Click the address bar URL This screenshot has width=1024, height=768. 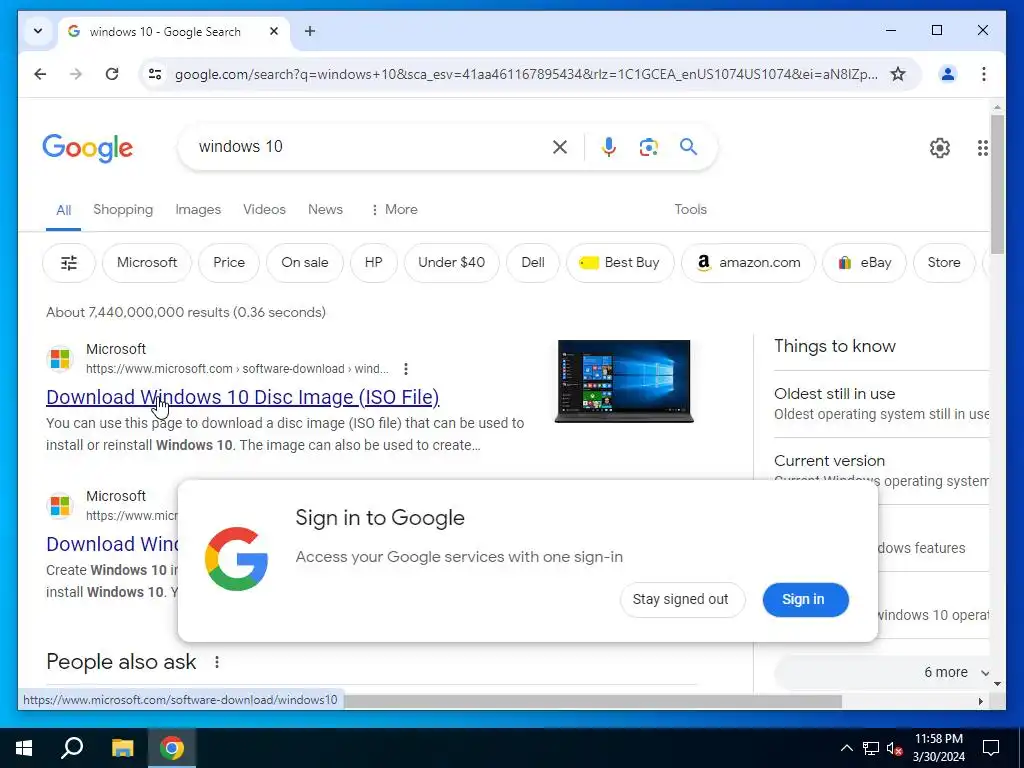click(x=526, y=74)
